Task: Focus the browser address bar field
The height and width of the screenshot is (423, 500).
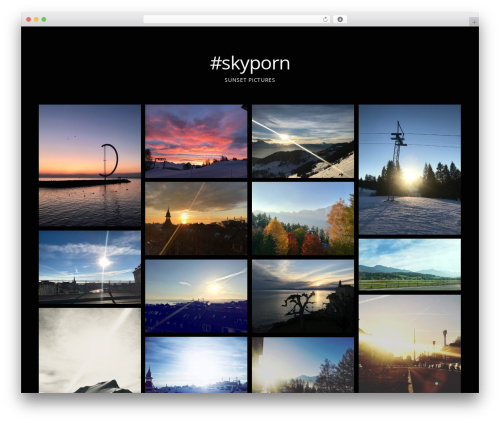Action: (x=237, y=19)
